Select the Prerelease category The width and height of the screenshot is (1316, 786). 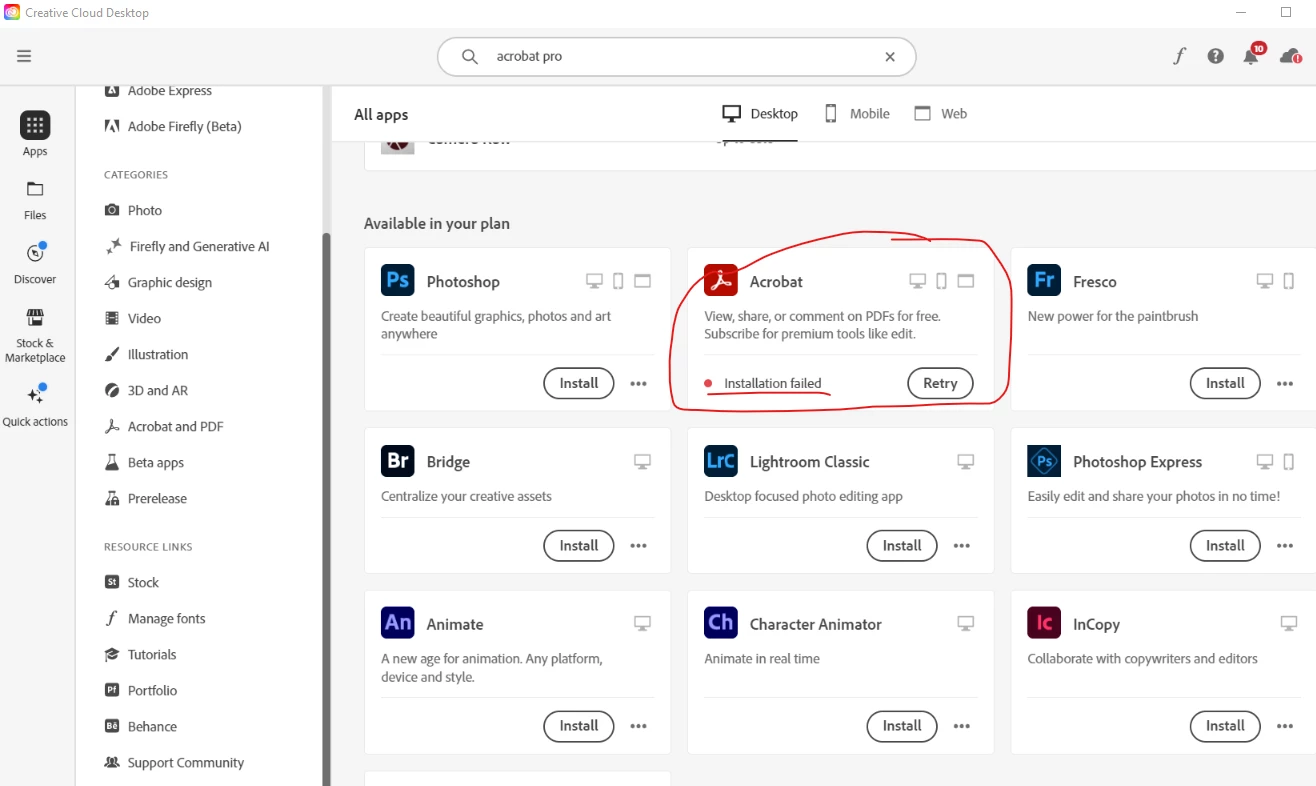coord(146,498)
